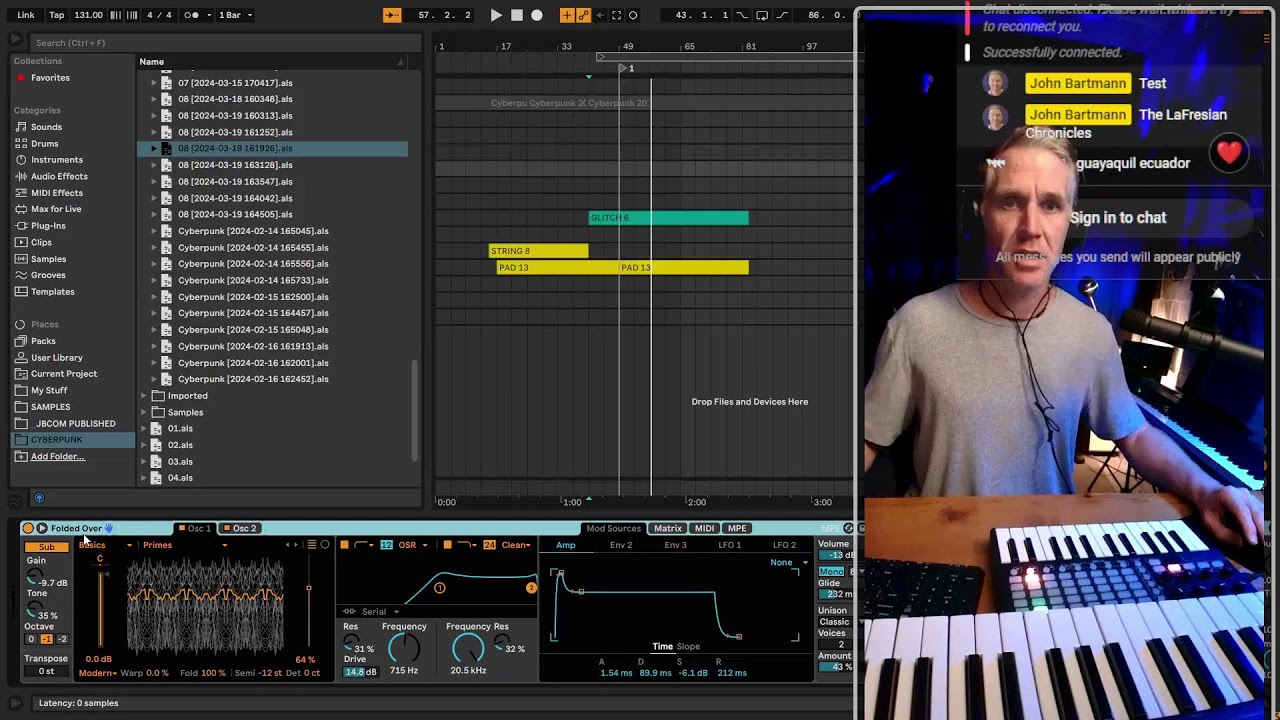The height and width of the screenshot is (720, 1280).
Task: Expand the Samples folder in file list
Action: [x=144, y=412]
